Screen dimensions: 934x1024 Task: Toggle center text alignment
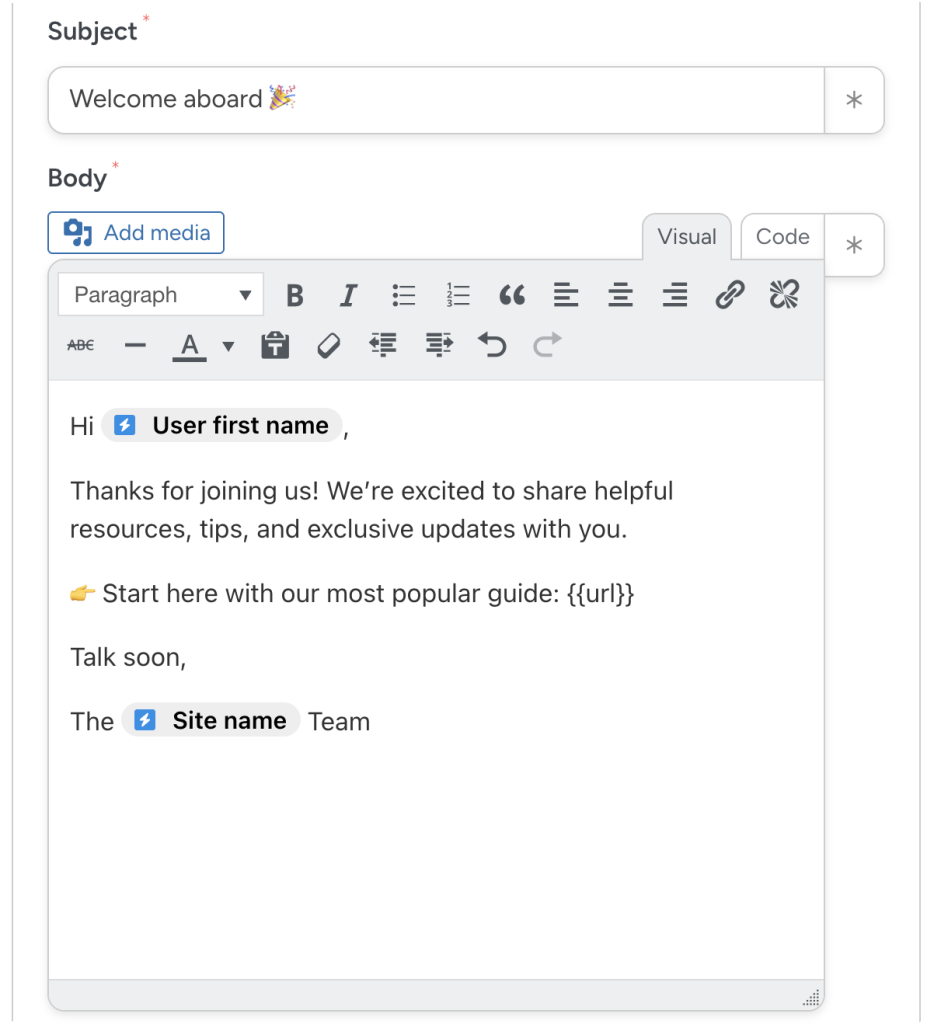click(x=620, y=294)
